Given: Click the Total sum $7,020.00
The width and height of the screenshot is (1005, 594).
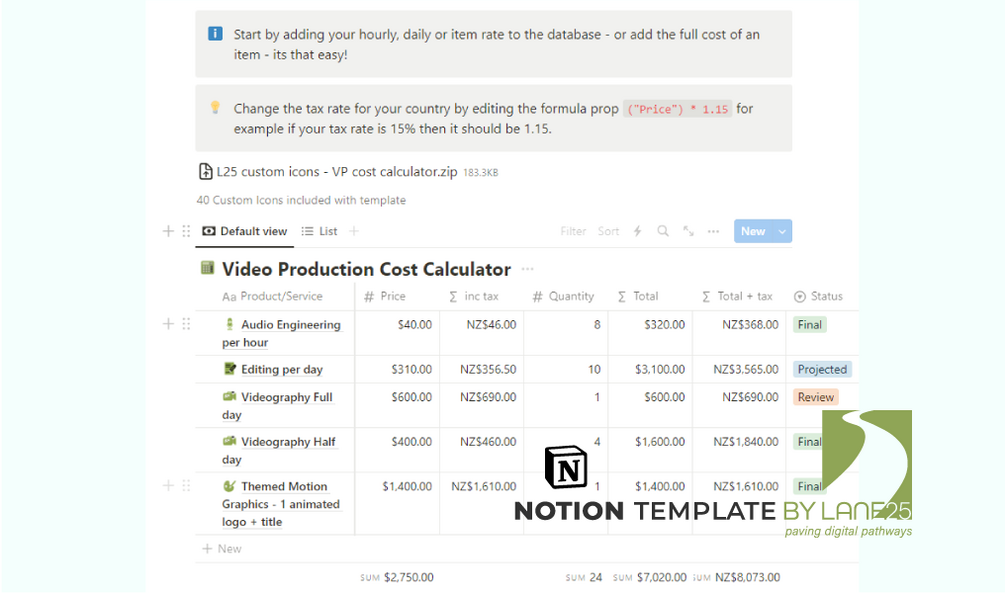Looking at the screenshot, I should 649,577.
